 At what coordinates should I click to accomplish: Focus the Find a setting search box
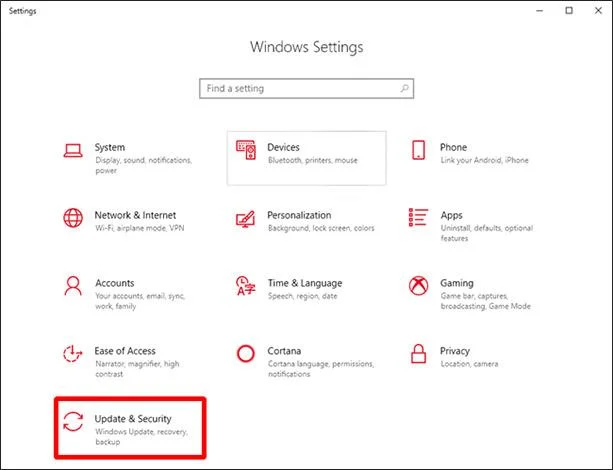(x=306, y=88)
